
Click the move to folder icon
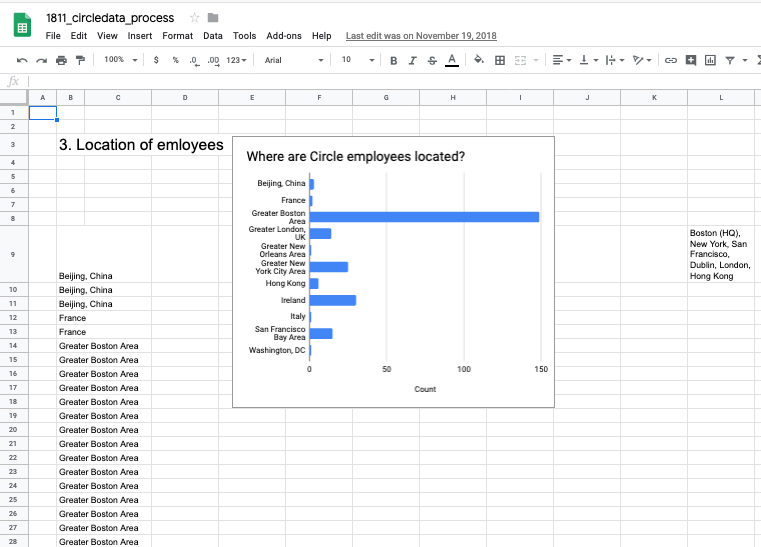(x=213, y=18)
